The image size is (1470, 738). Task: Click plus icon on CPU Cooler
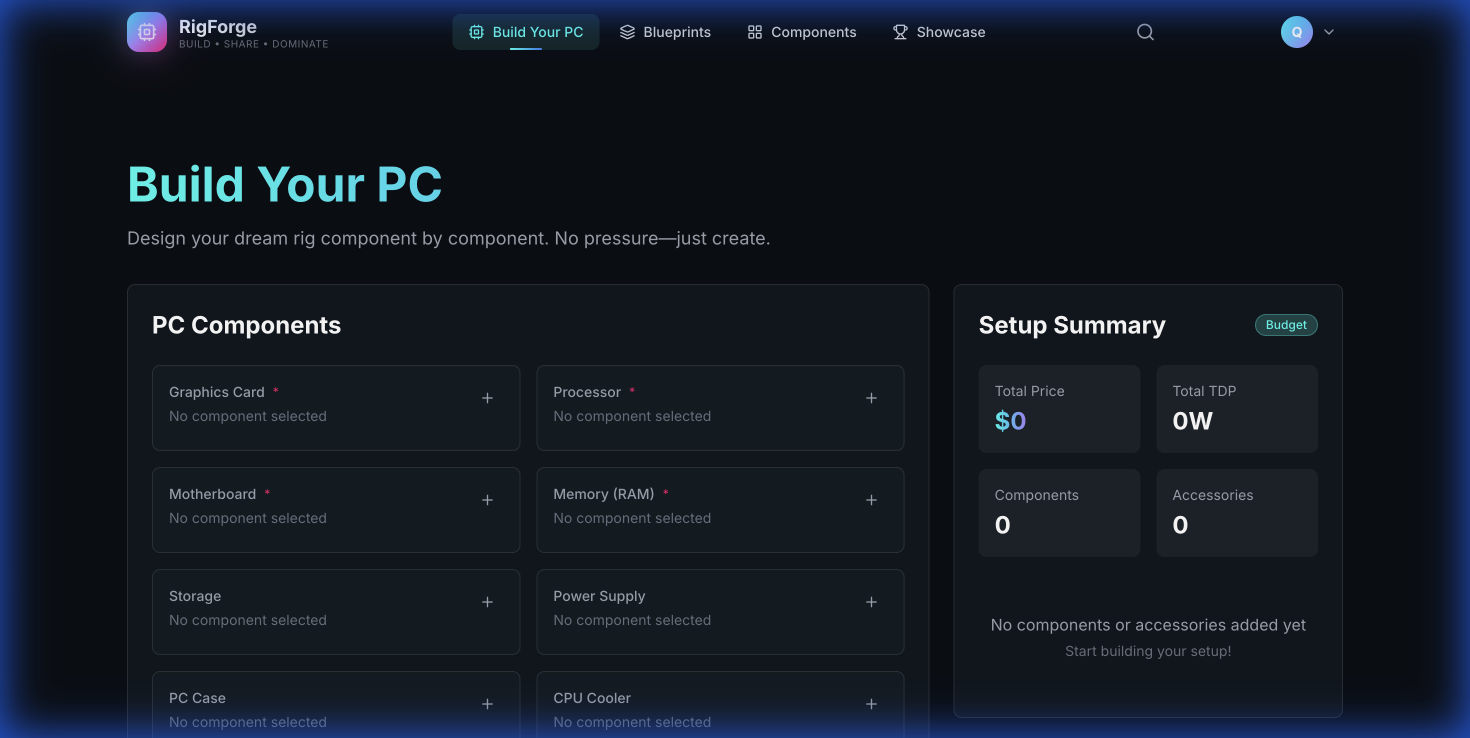click(872, 704)
